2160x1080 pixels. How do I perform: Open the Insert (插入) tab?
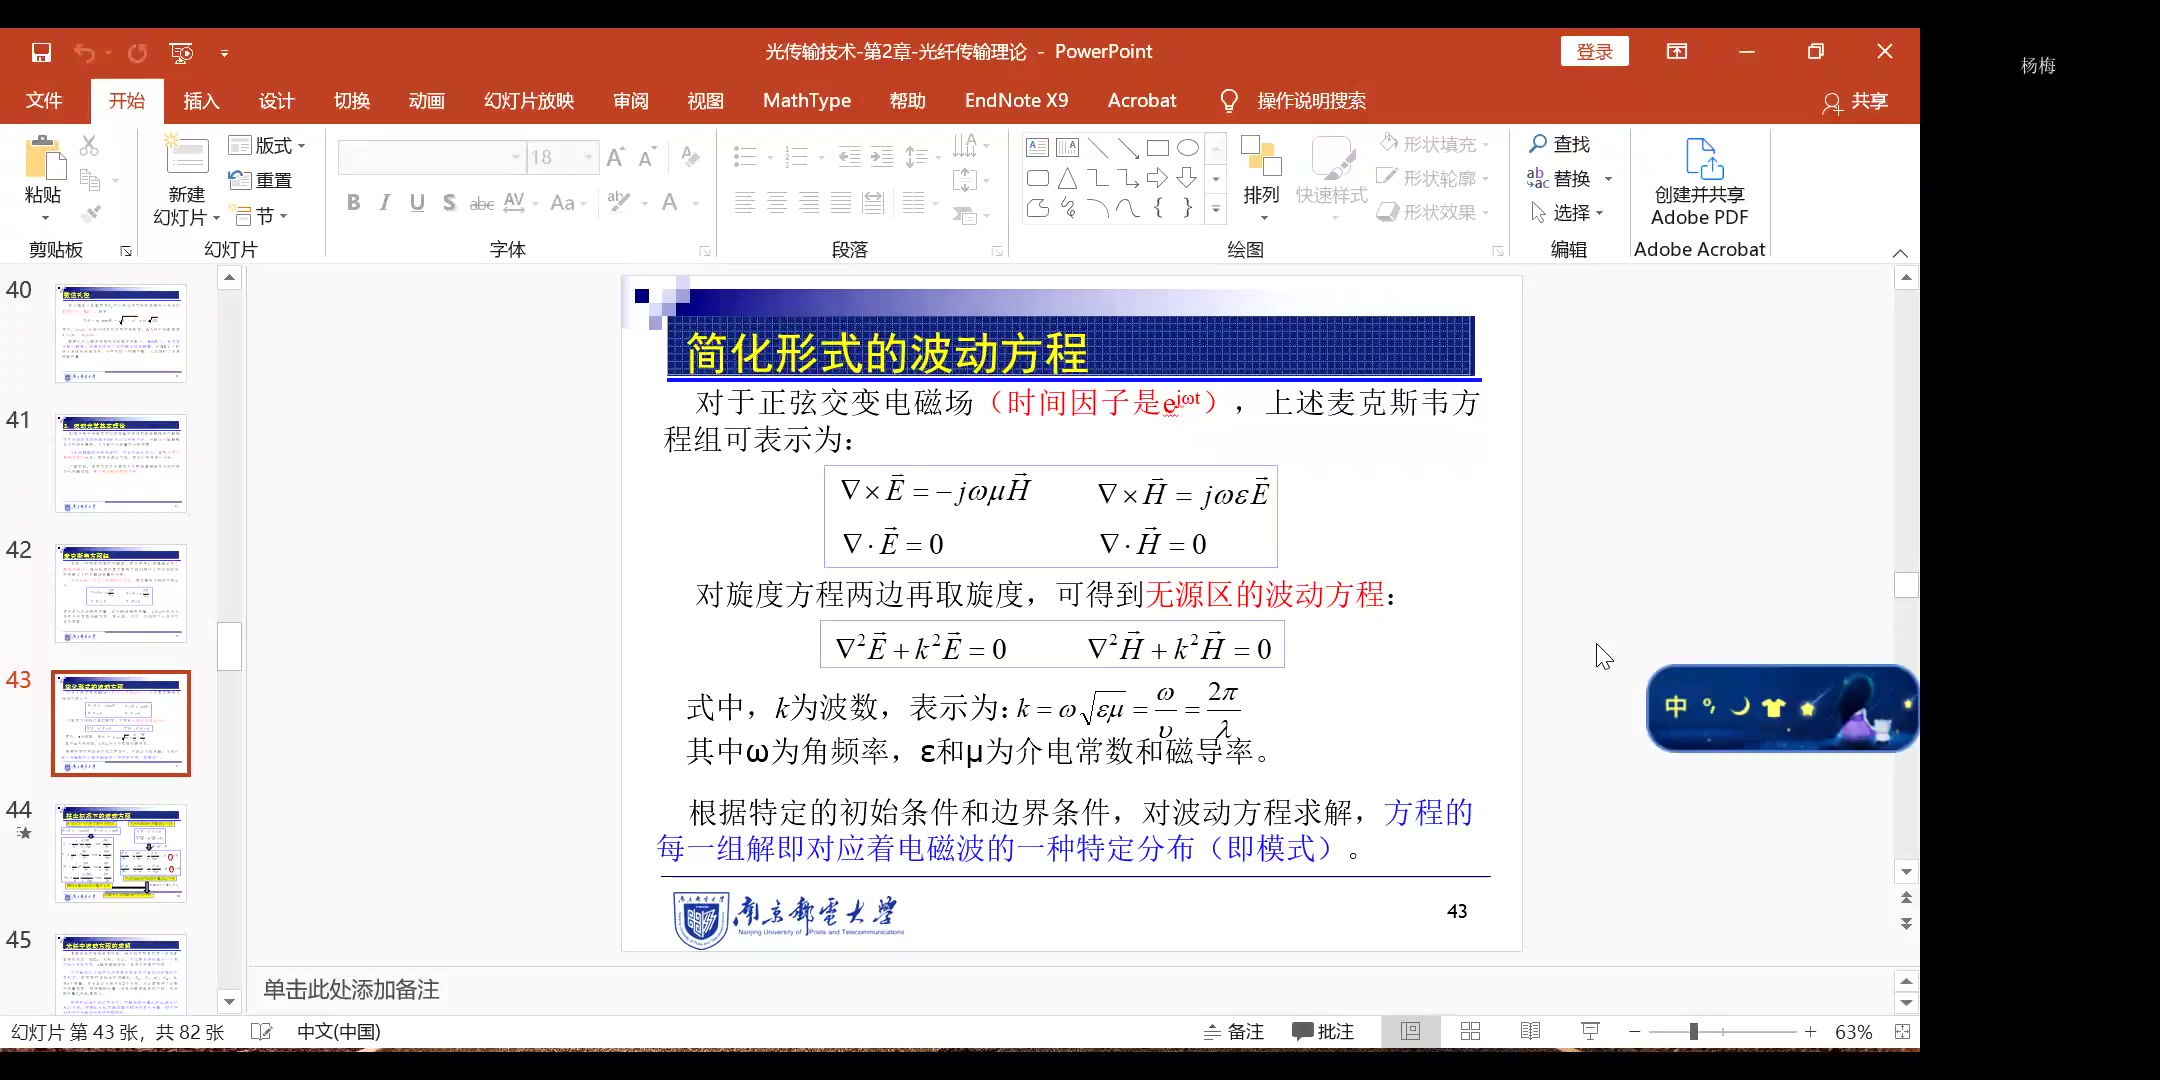coord(201,100)
